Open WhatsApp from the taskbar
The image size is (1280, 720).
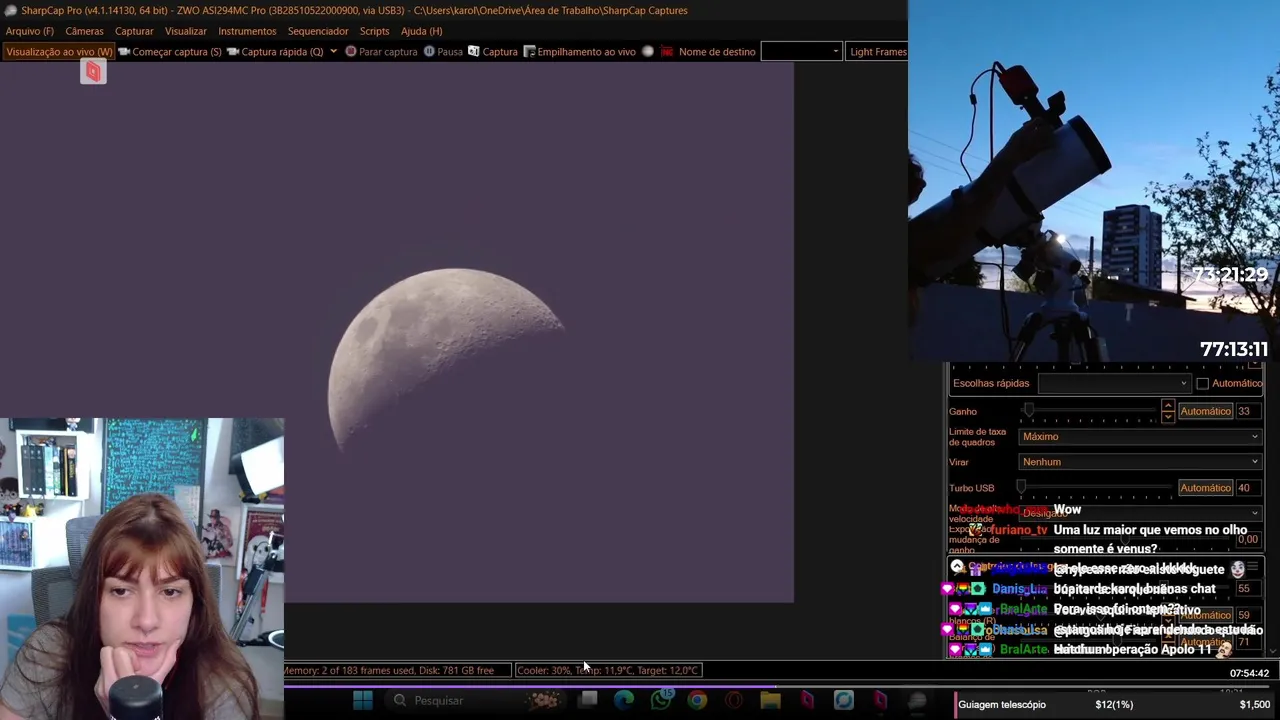661,700
